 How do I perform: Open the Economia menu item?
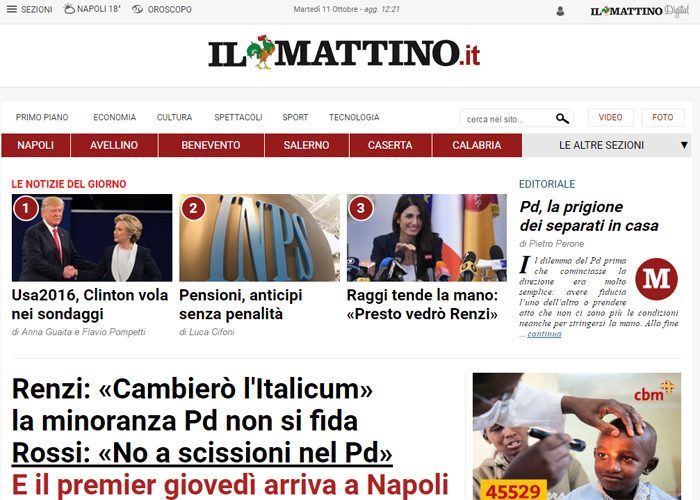tap(114, 117)
